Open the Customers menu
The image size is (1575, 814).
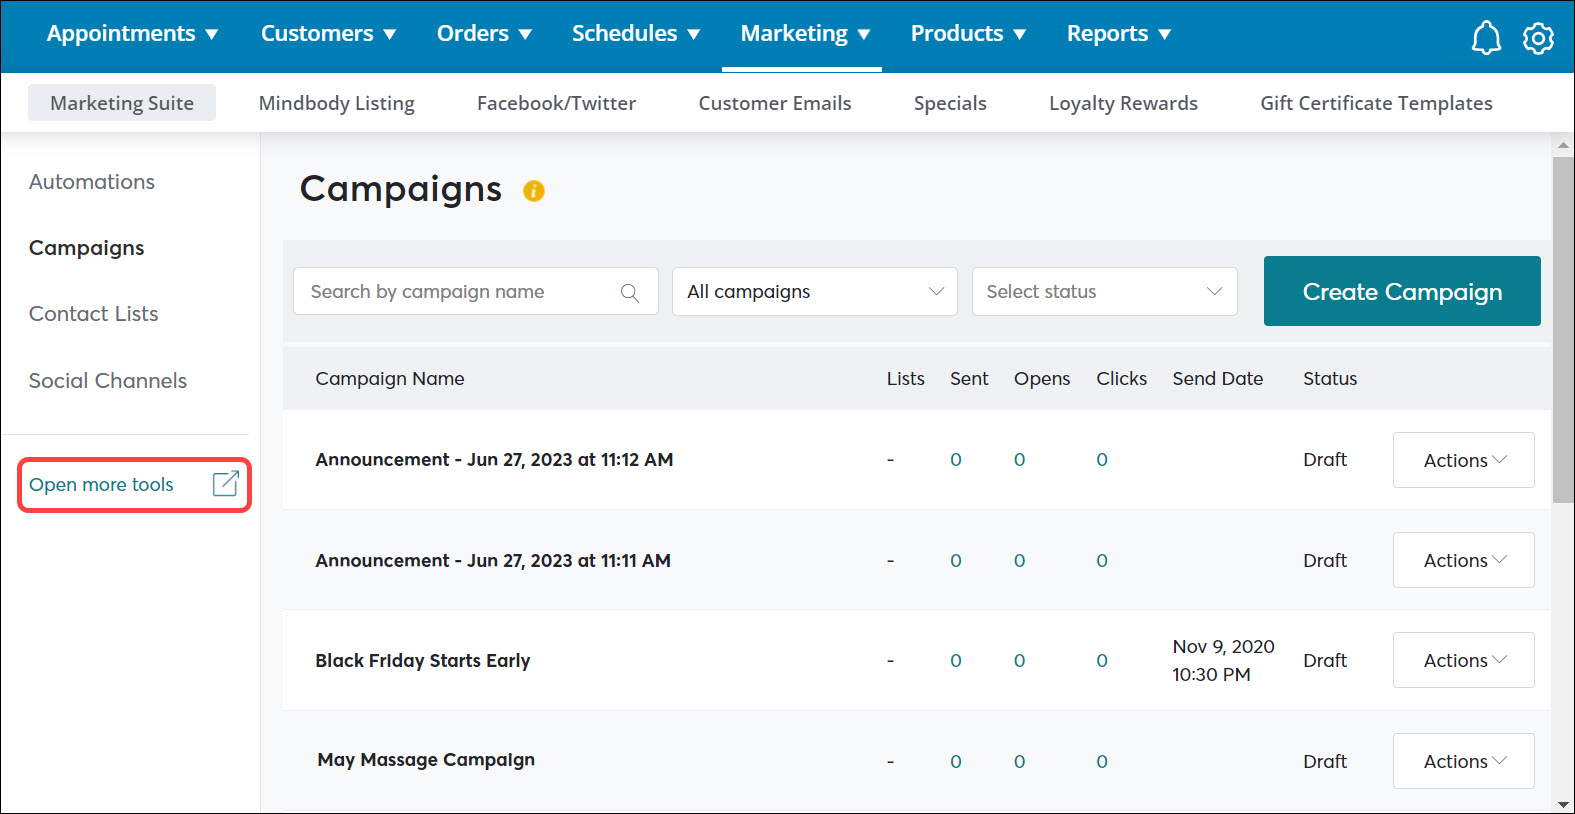tap(328, 34)
